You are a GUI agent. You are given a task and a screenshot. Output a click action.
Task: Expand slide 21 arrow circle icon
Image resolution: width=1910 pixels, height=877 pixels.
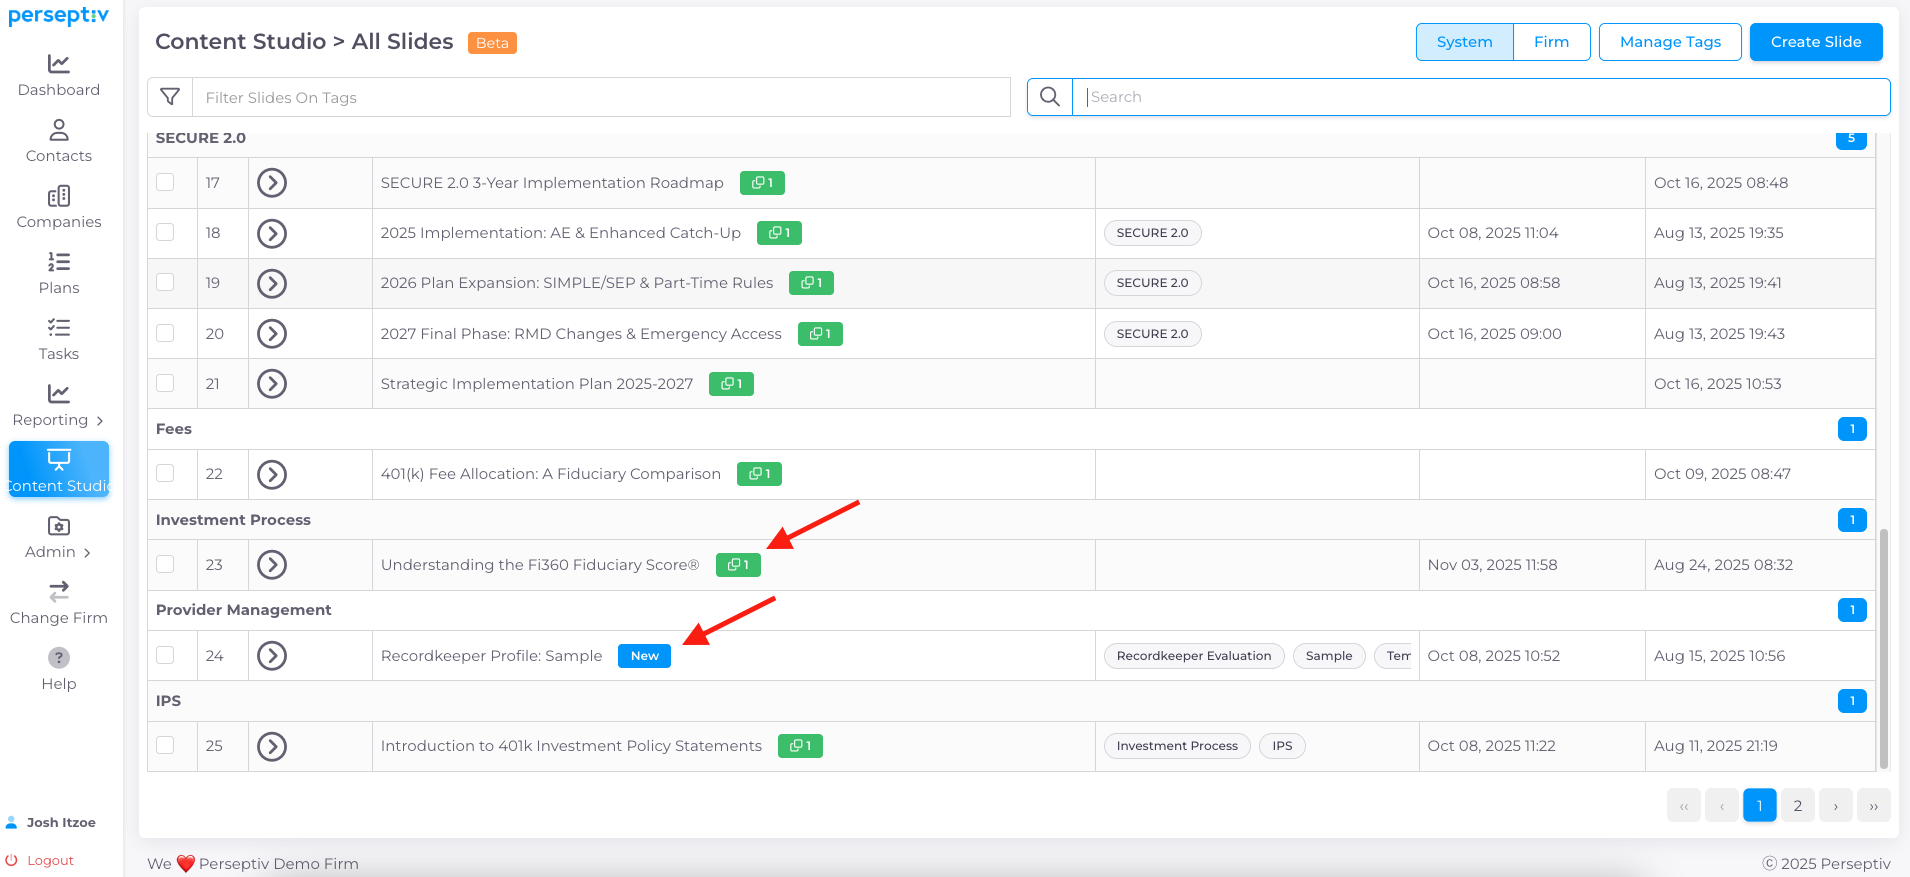click(272, 384)
